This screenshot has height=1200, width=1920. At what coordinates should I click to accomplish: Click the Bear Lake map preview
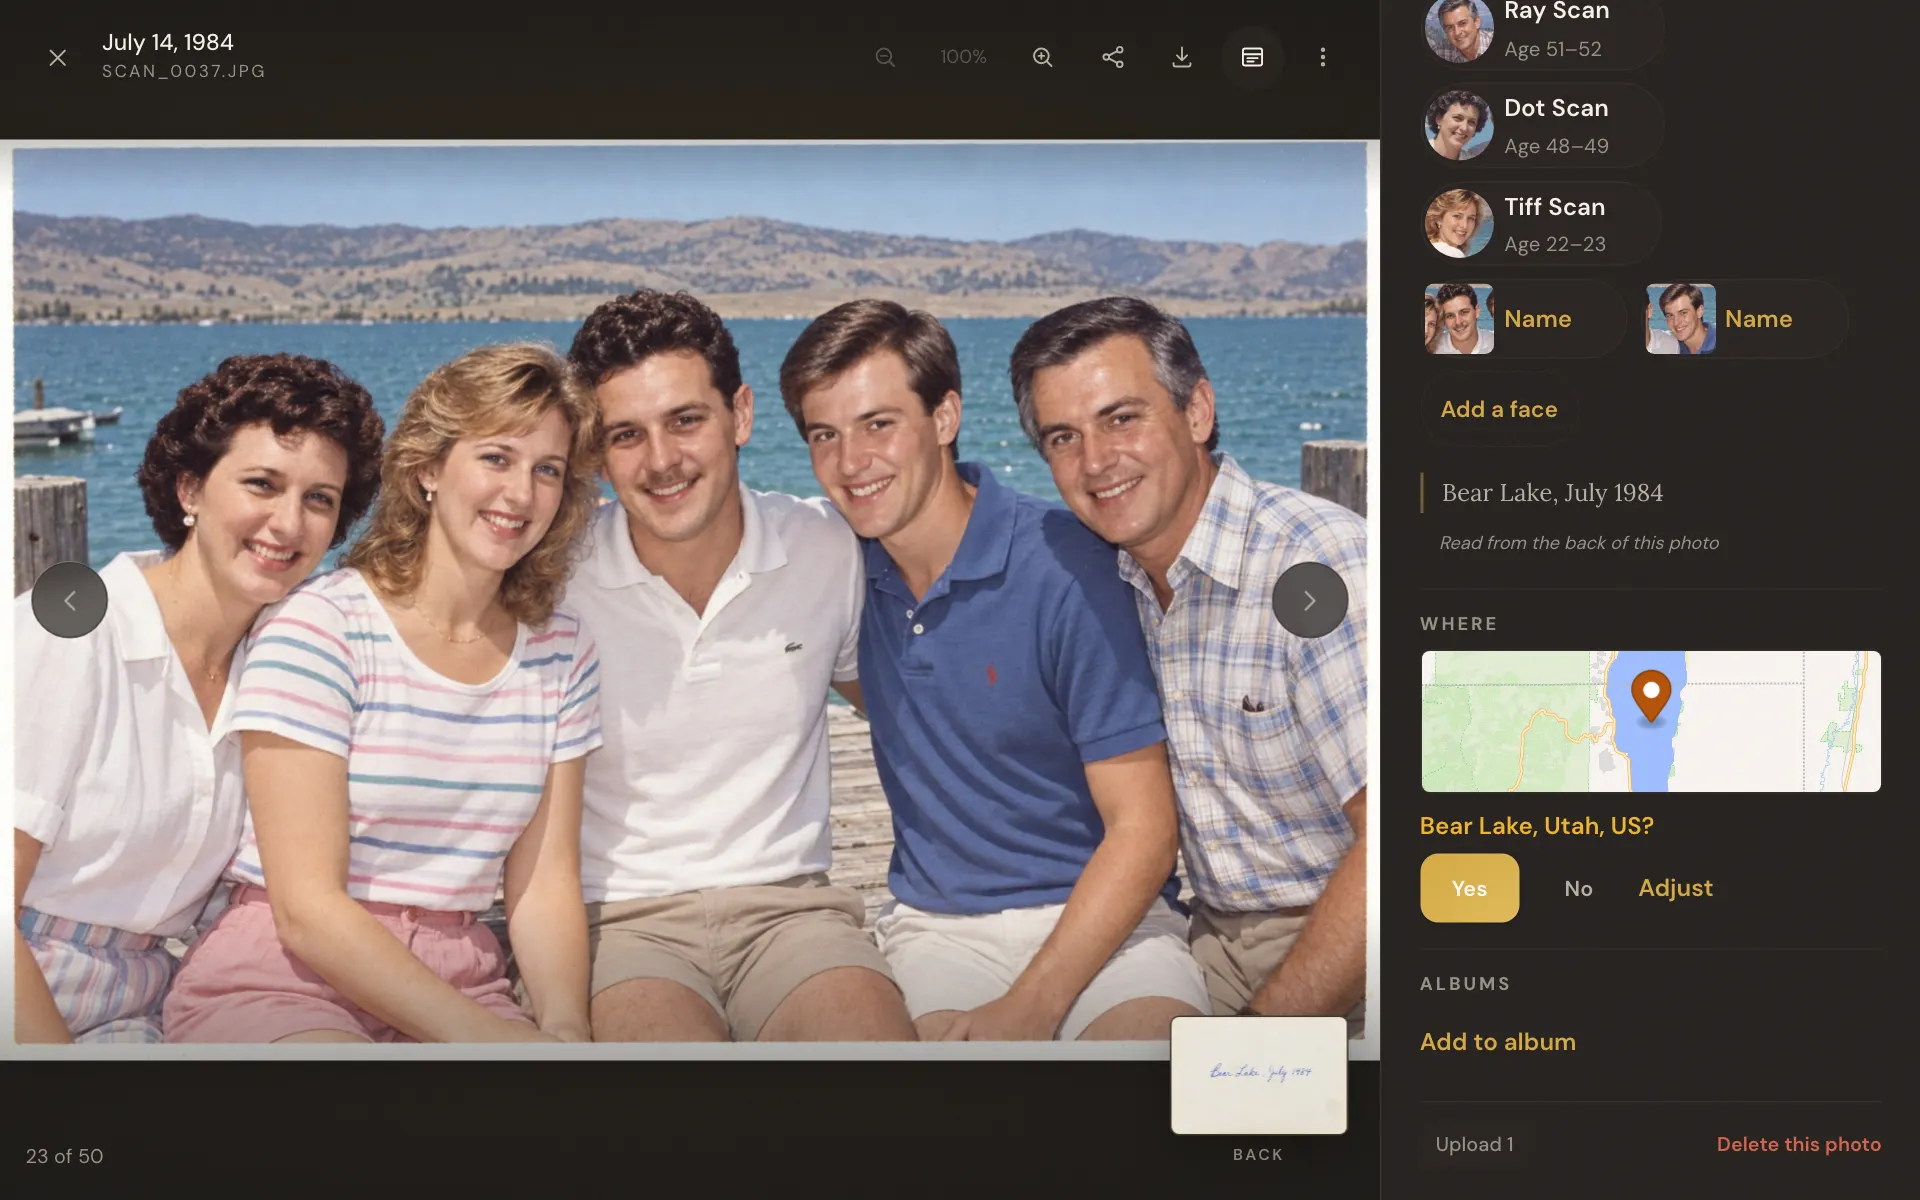[1651, 722]
